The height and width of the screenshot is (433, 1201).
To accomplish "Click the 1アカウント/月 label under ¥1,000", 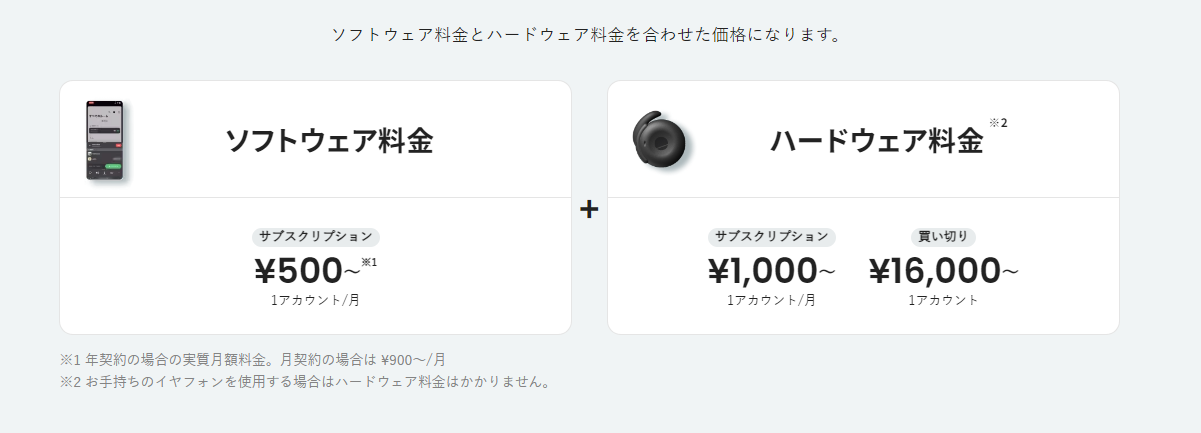I will click(x=771, y=300).
